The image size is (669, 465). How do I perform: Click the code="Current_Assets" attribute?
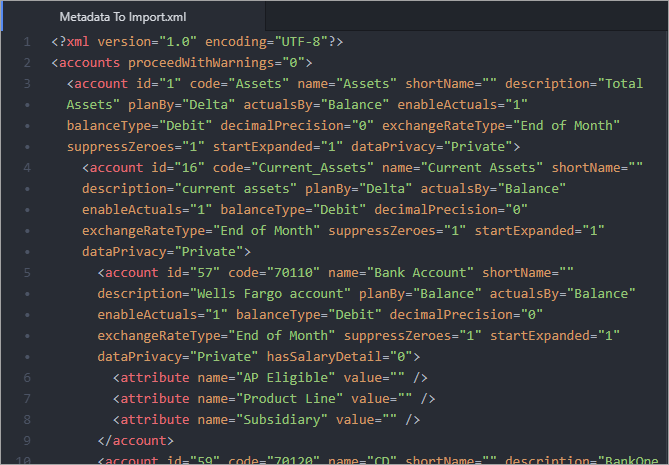point(293,168)
